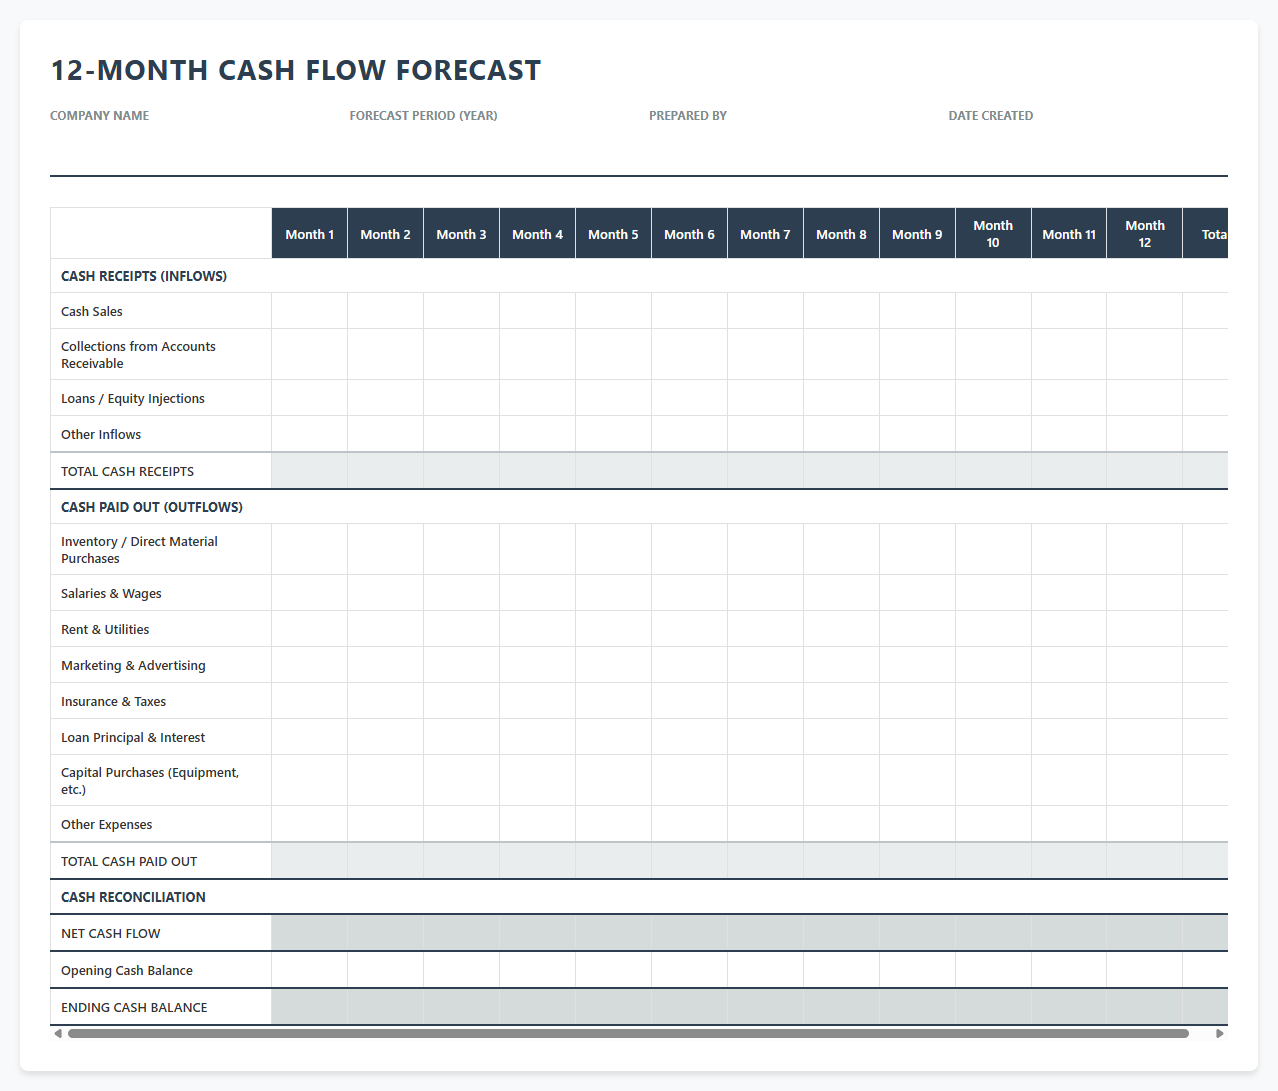
Task: Click Opening Cash Balance cell for Month 11
Action: [x=1069, y=970]
